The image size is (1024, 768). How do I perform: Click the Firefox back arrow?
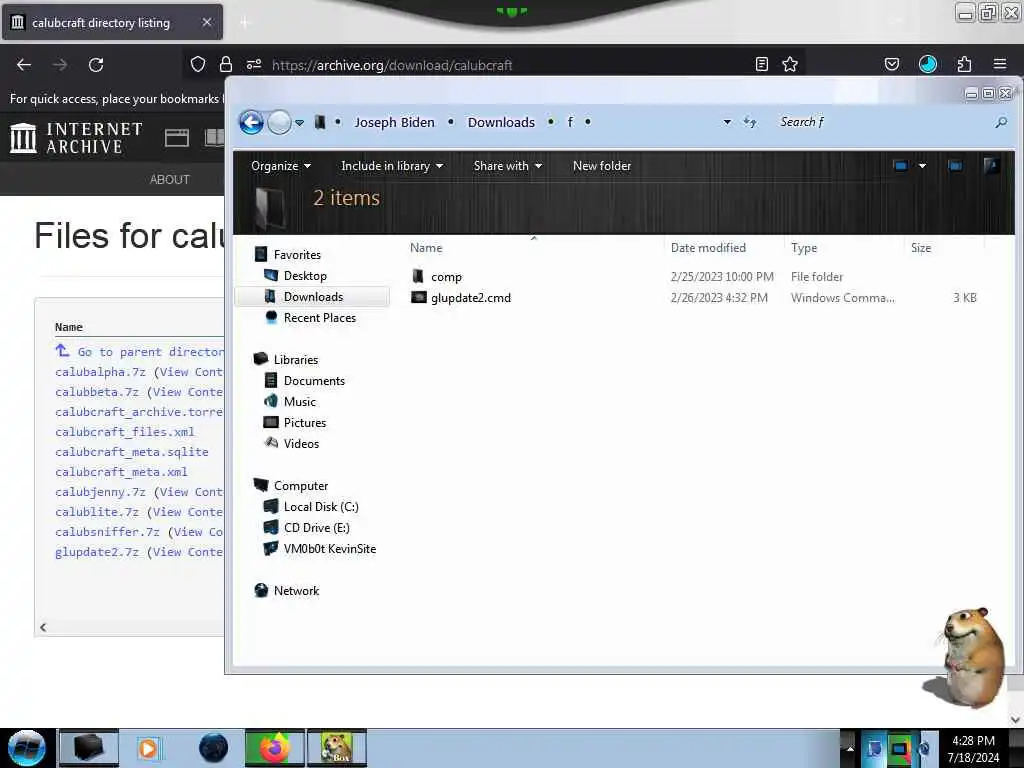pyautogui.click(x=24, y=65)
